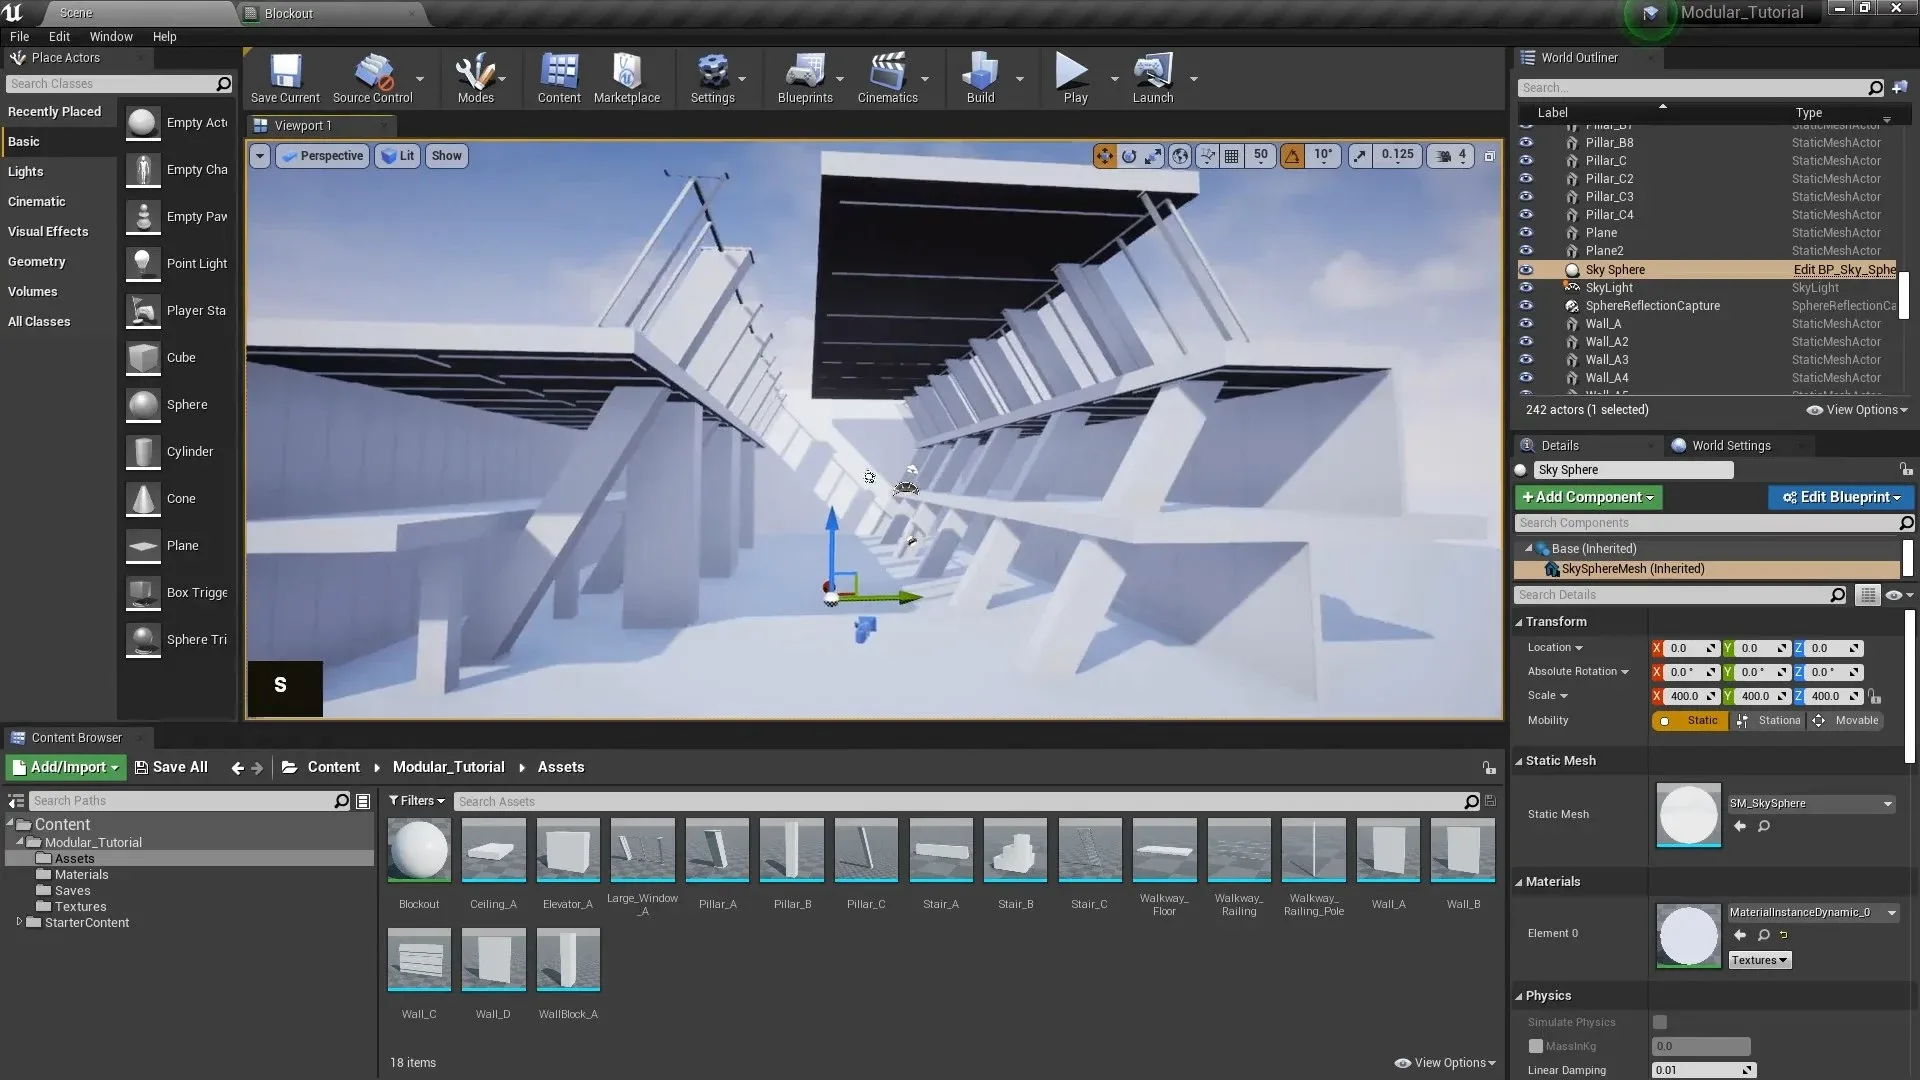Open the Perspective viewport dropdown
The height and width of the screenshot is (1080, 1920).
click(322, 156)
